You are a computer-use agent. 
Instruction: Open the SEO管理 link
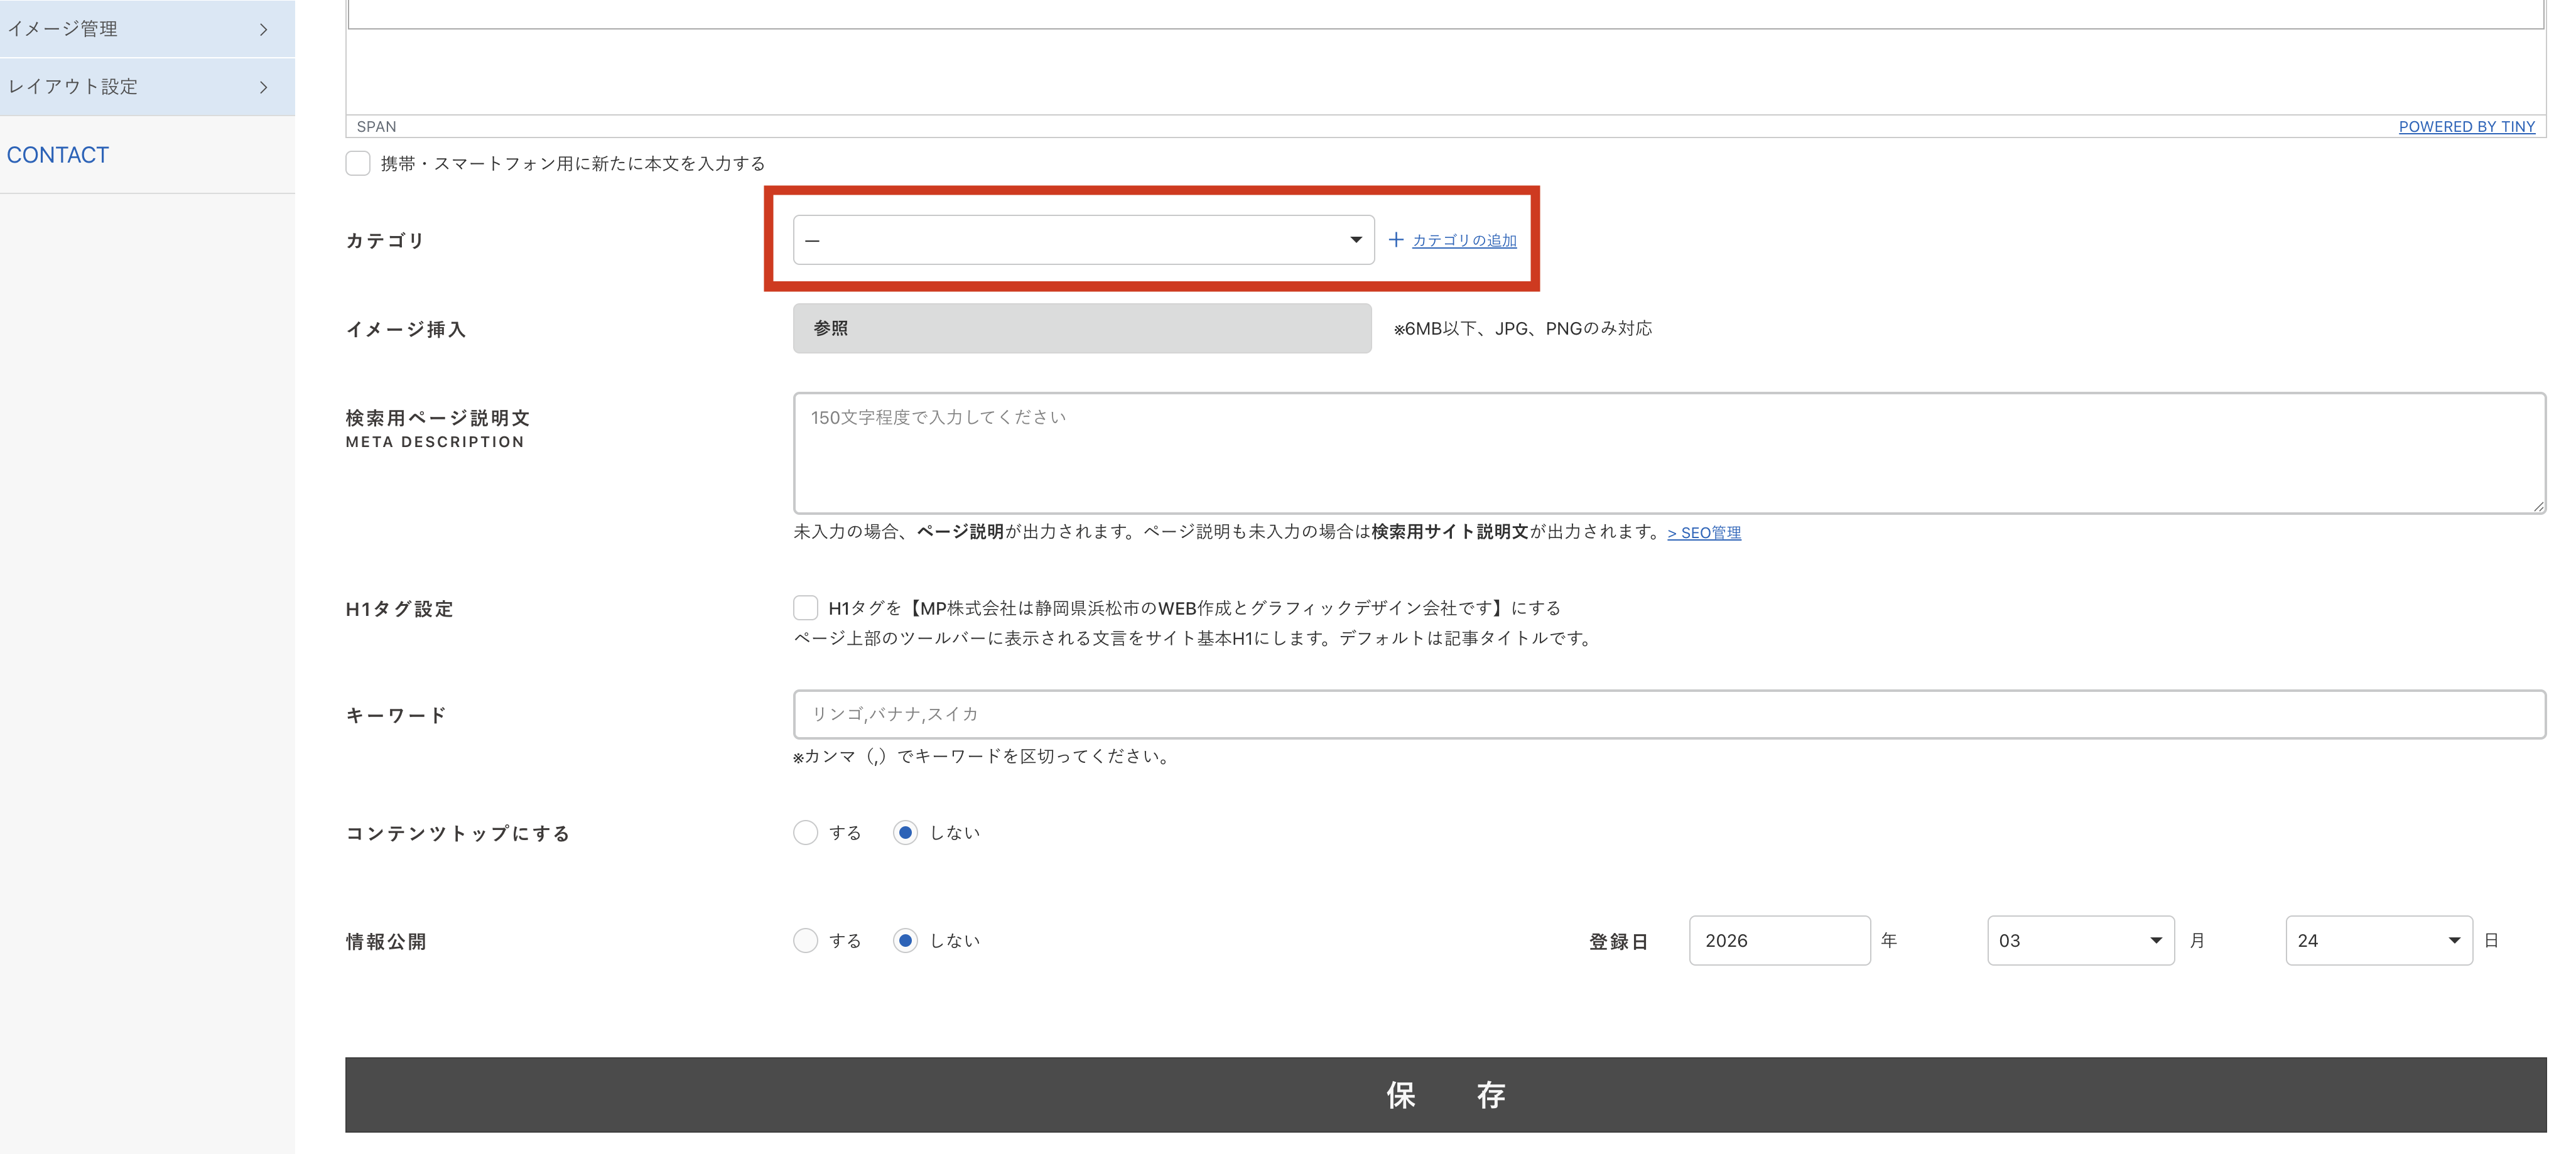(1704, 533)
